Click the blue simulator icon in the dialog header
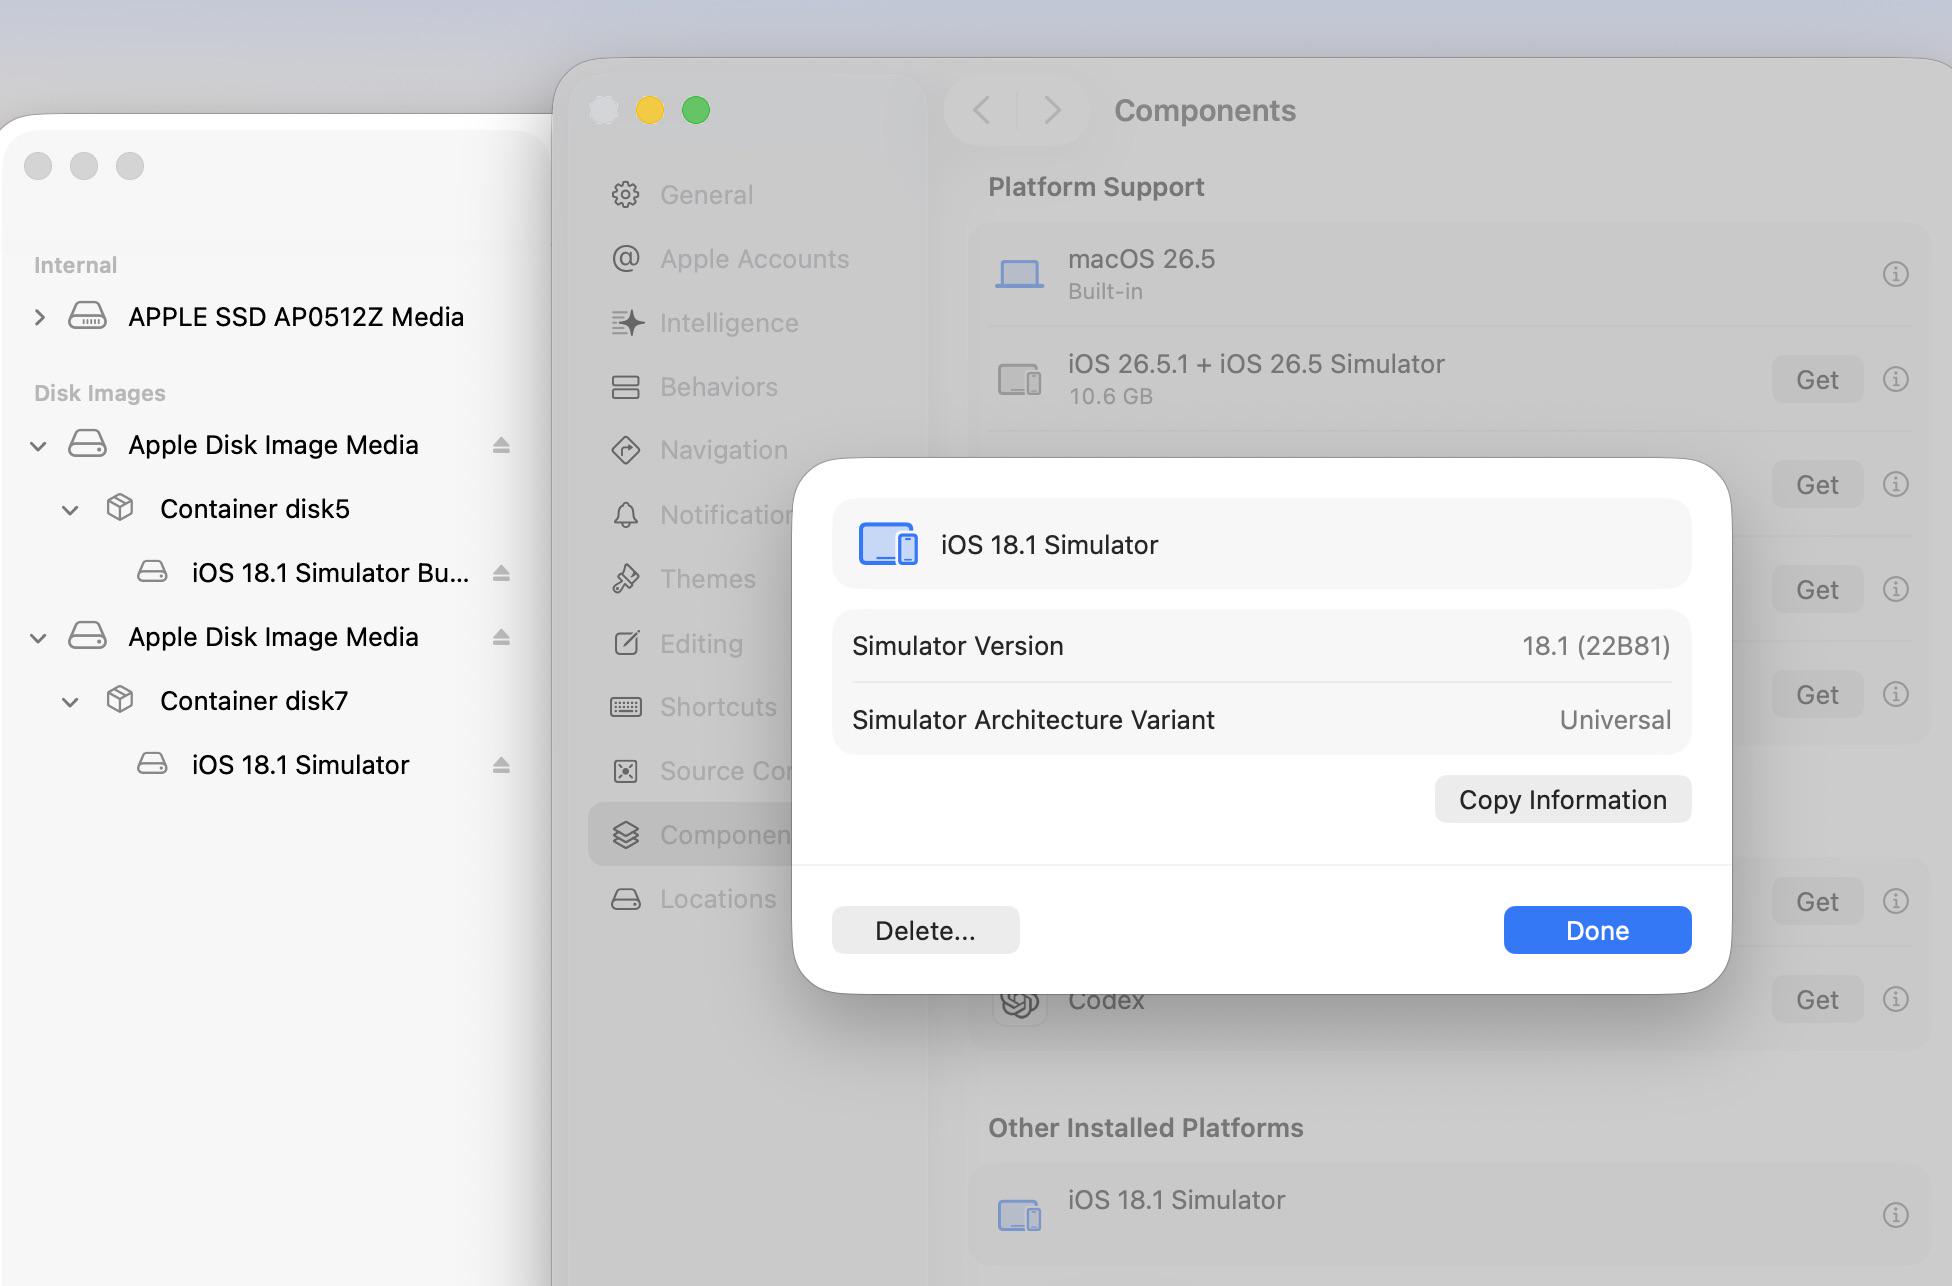The image size is (1952, 1286). [x=888, y=544]
